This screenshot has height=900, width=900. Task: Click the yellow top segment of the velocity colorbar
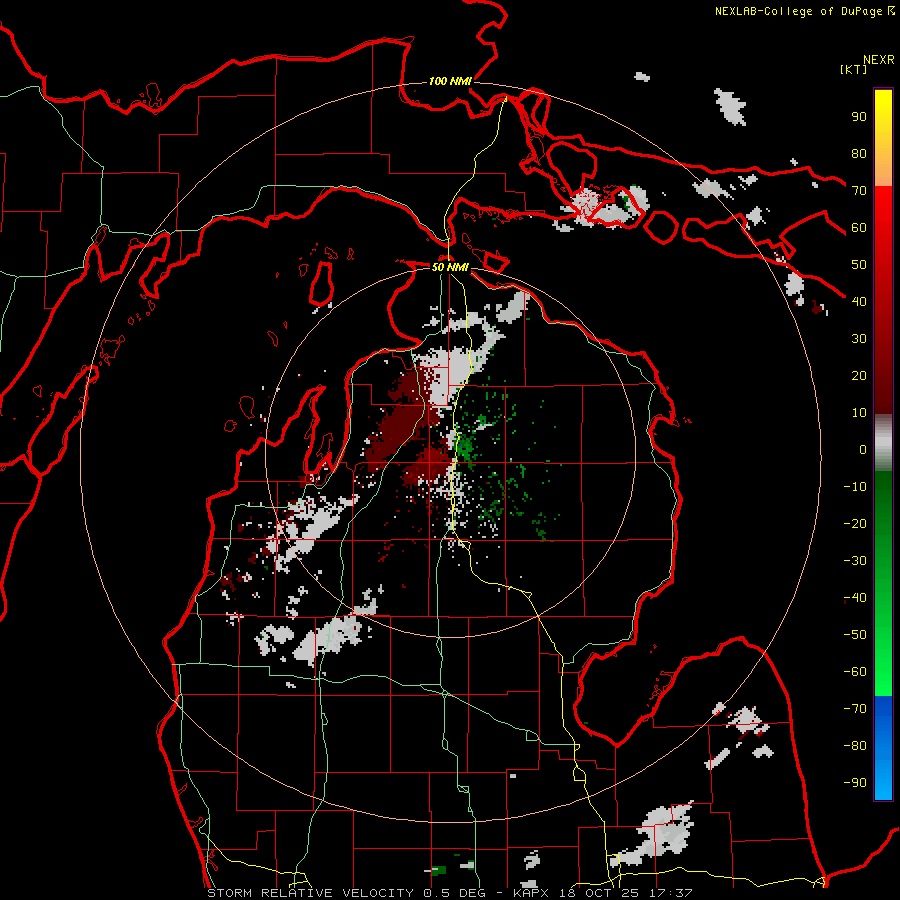(x=883, y=138)
